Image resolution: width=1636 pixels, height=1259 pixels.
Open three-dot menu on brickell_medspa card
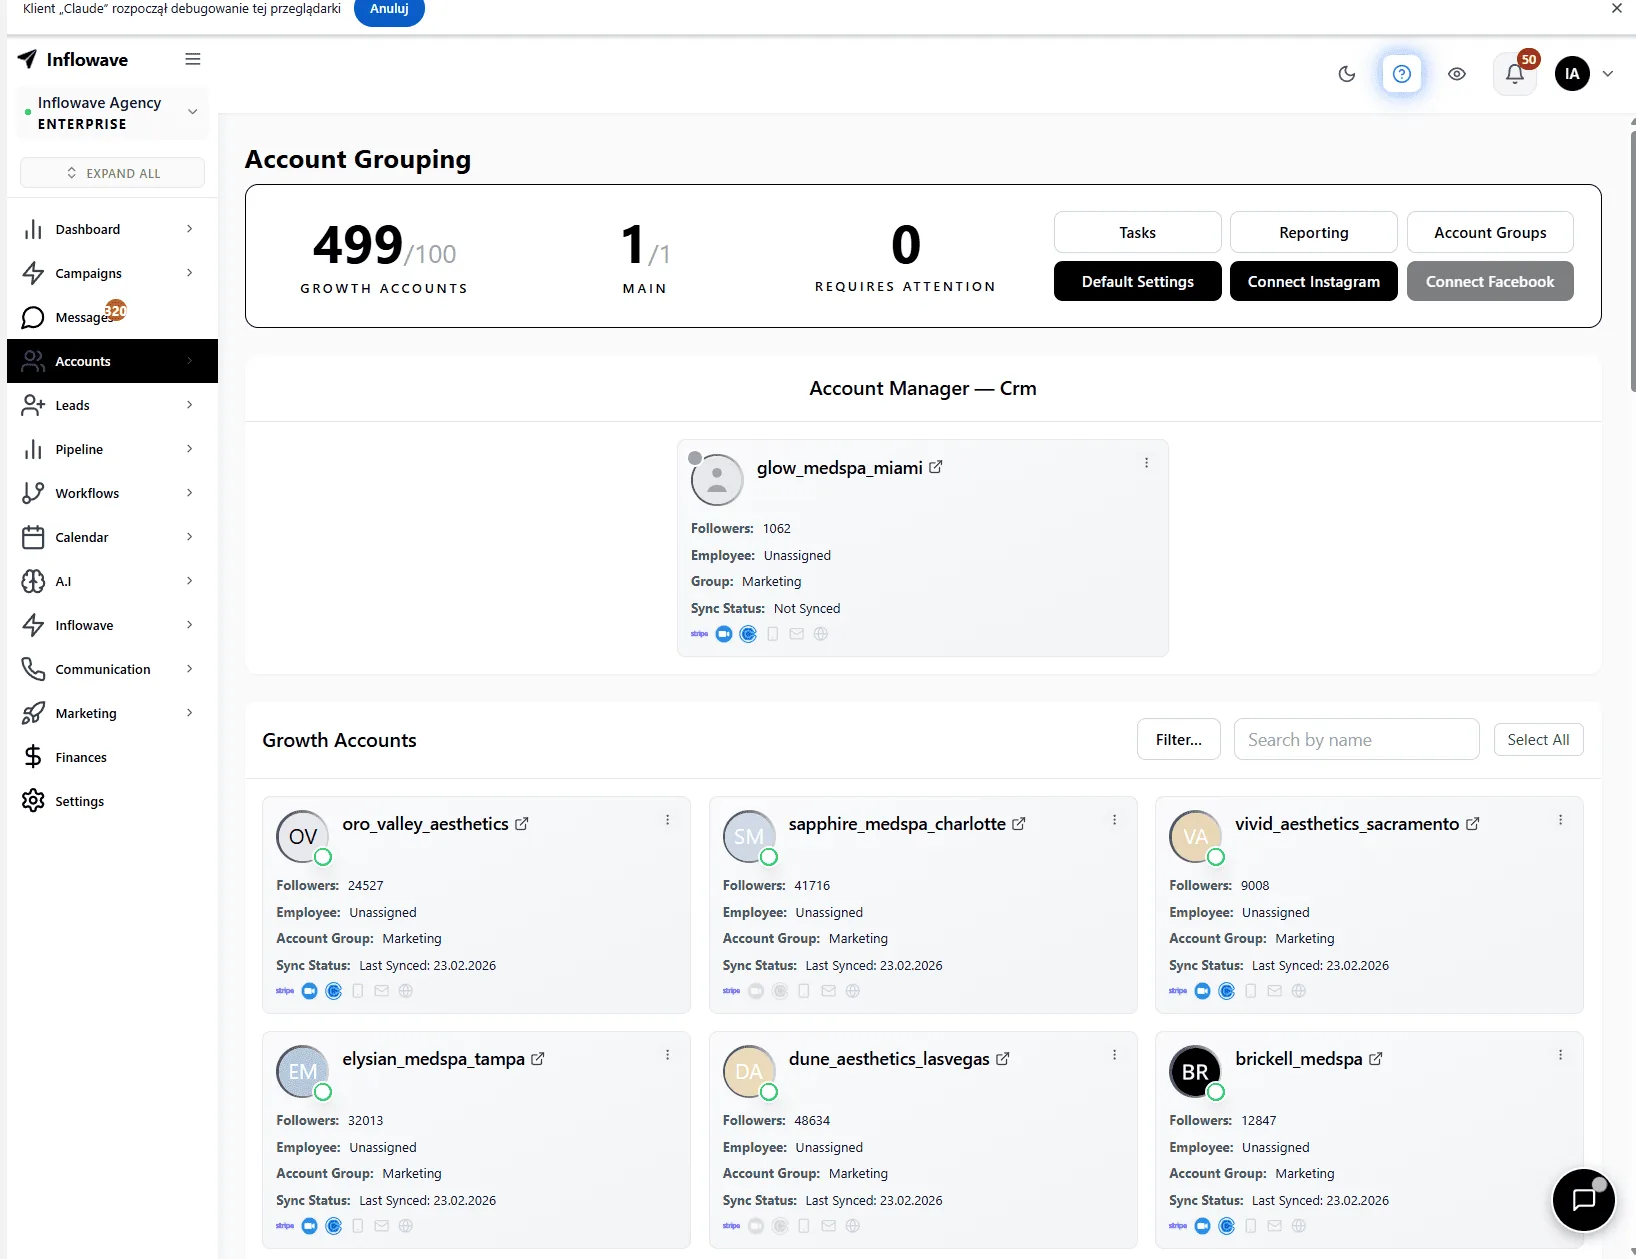pyautogui.click(x=1560, y=1055)
